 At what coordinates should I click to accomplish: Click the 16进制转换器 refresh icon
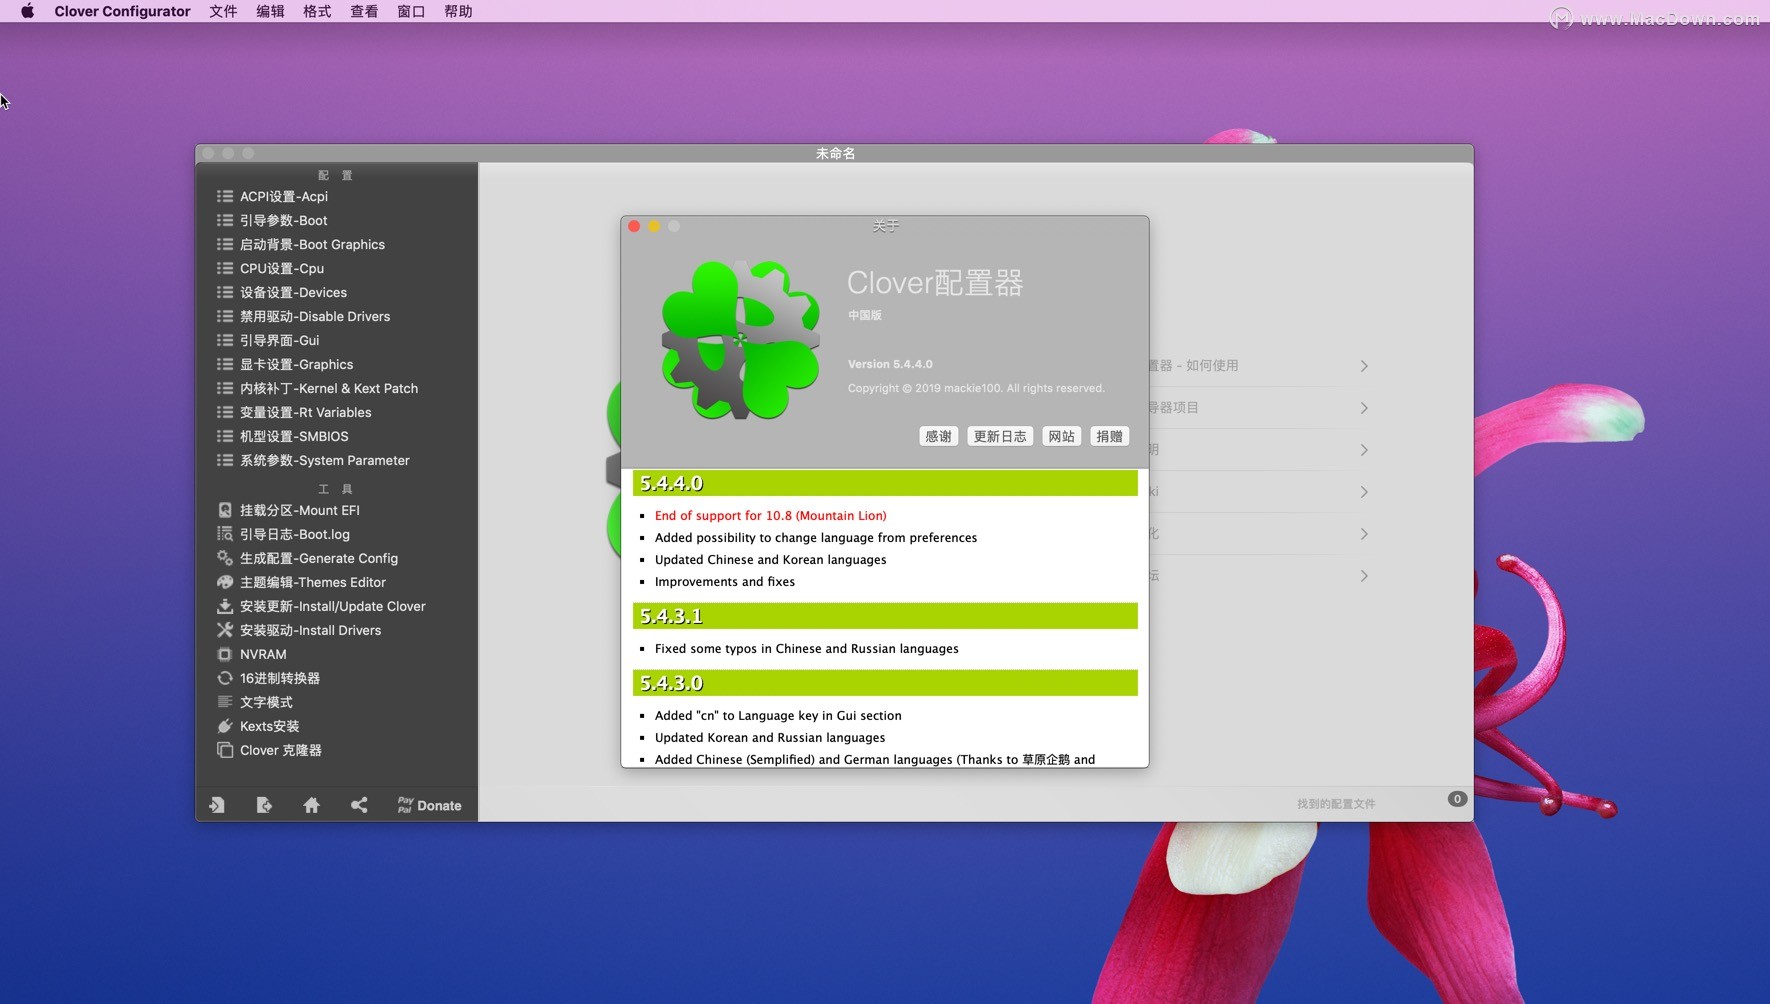225,678
